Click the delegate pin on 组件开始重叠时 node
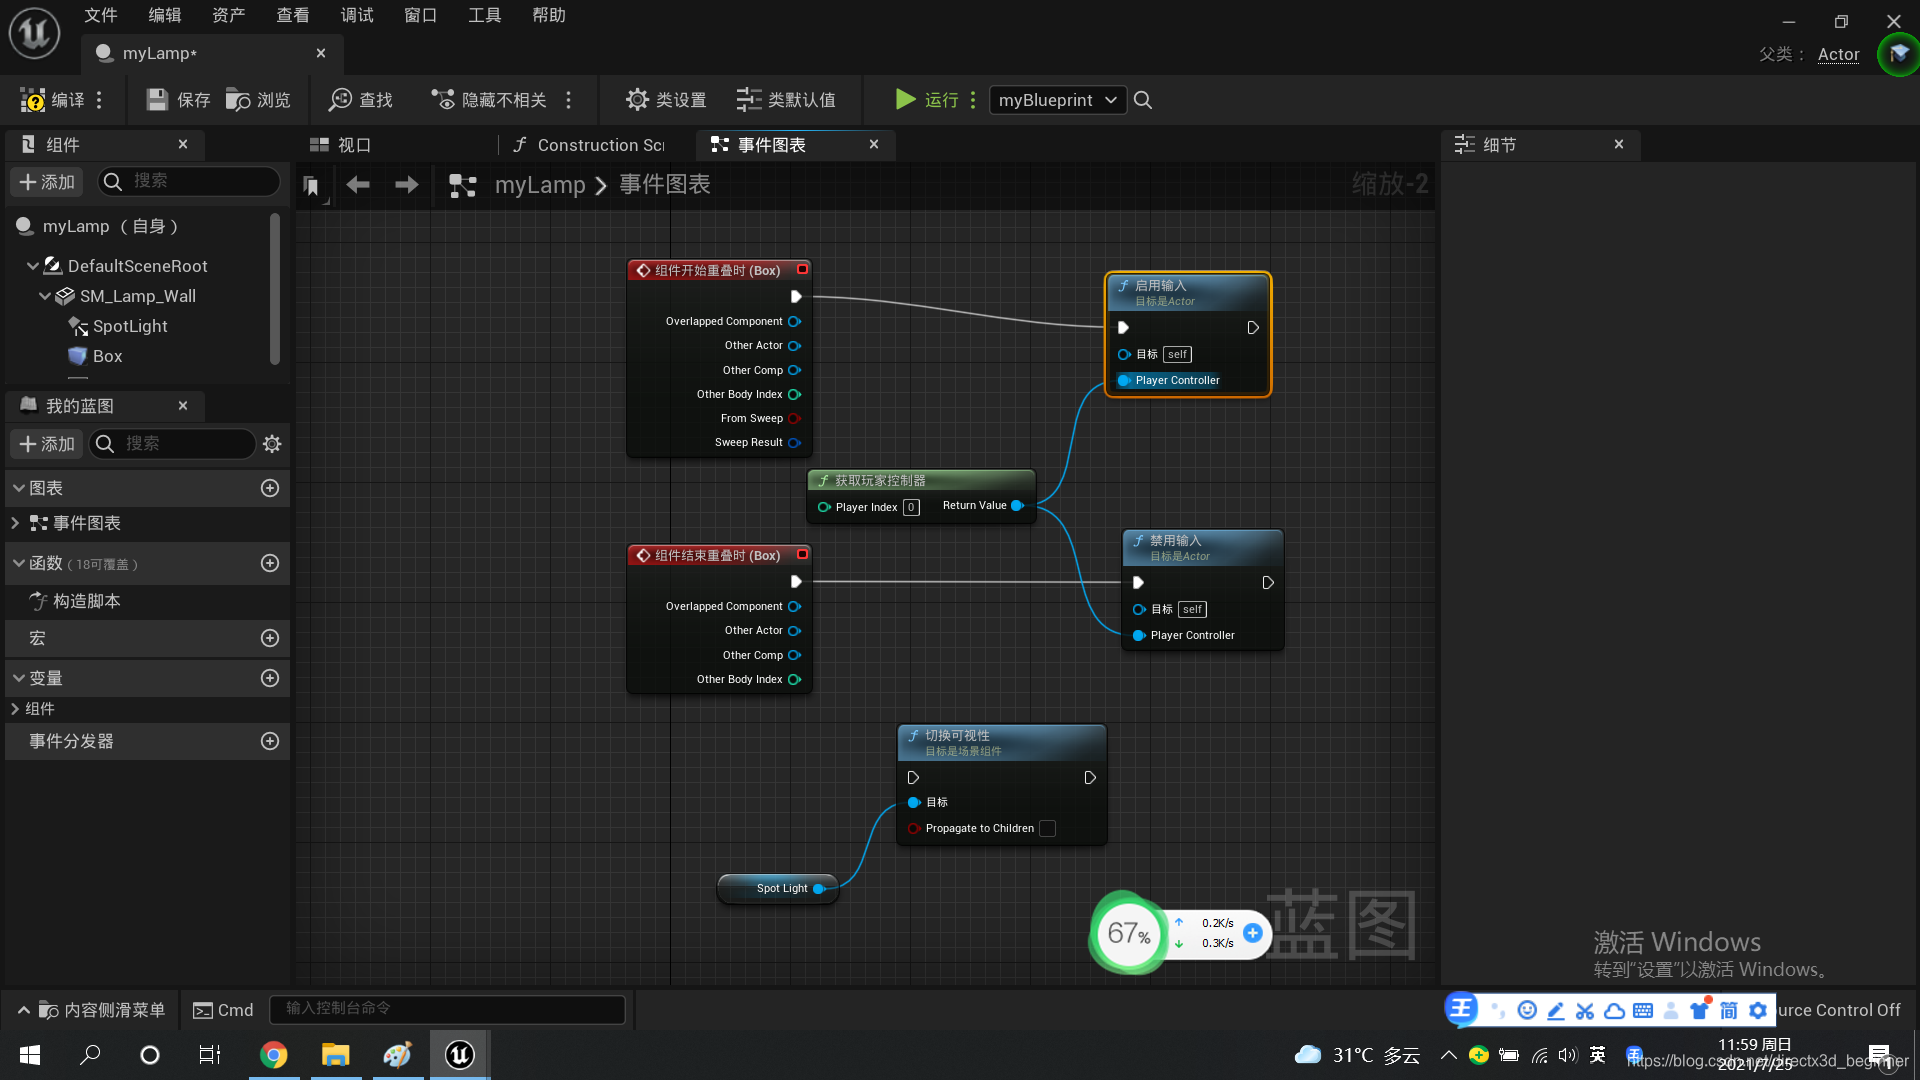Image resolution: width=1920 pixels, height=1080 pixels. click(x=802, y=270)
